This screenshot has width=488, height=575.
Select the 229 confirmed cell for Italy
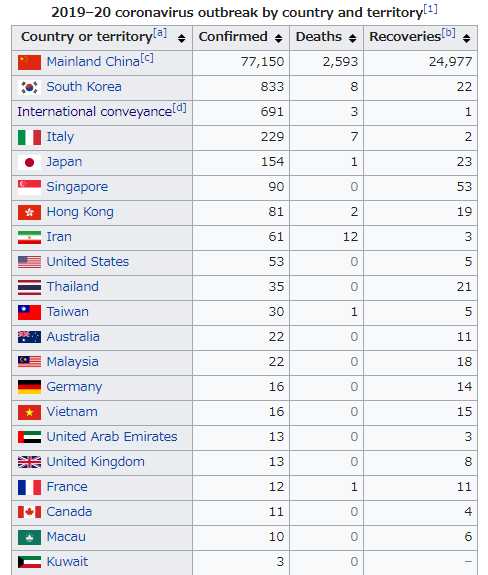[241, 138]
